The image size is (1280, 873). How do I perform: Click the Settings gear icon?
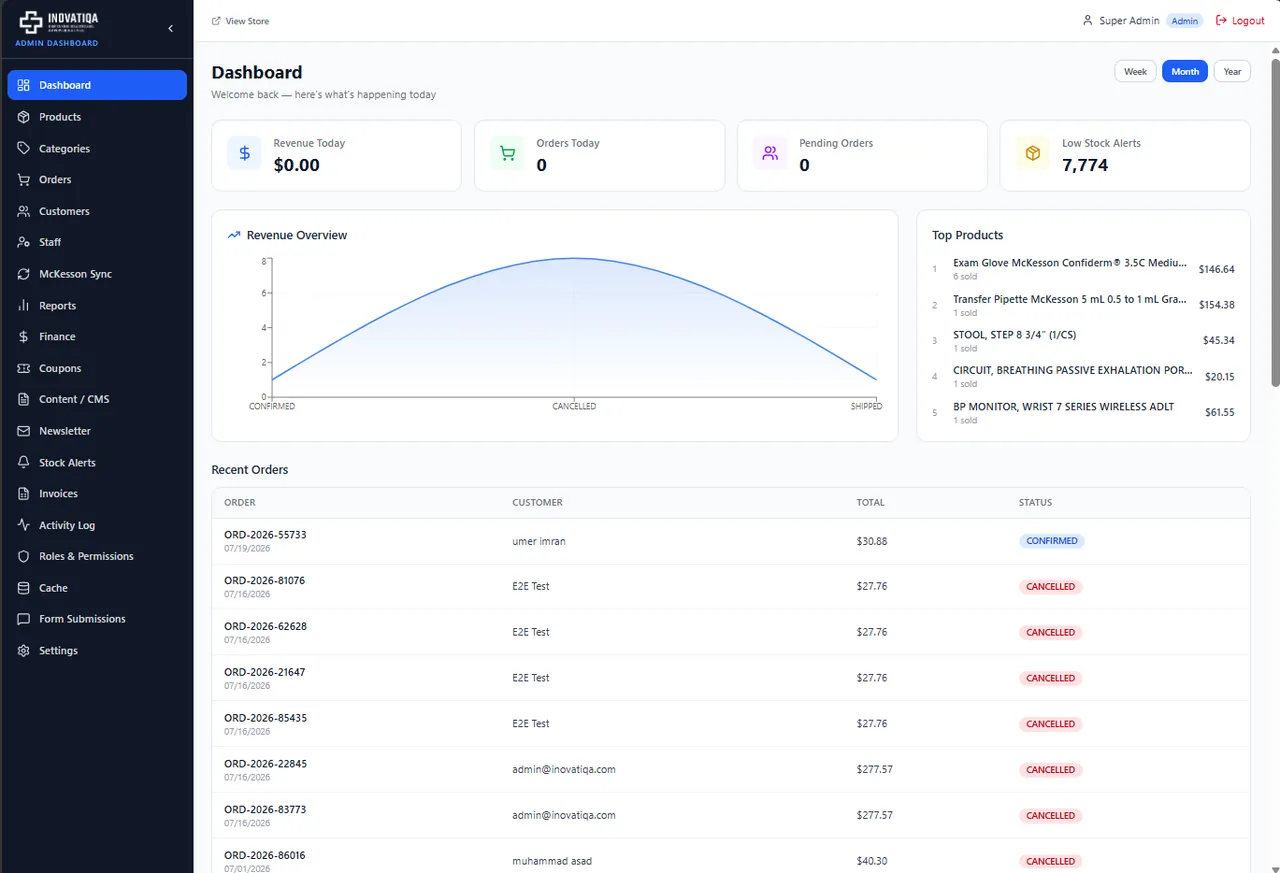click(24, 651)
